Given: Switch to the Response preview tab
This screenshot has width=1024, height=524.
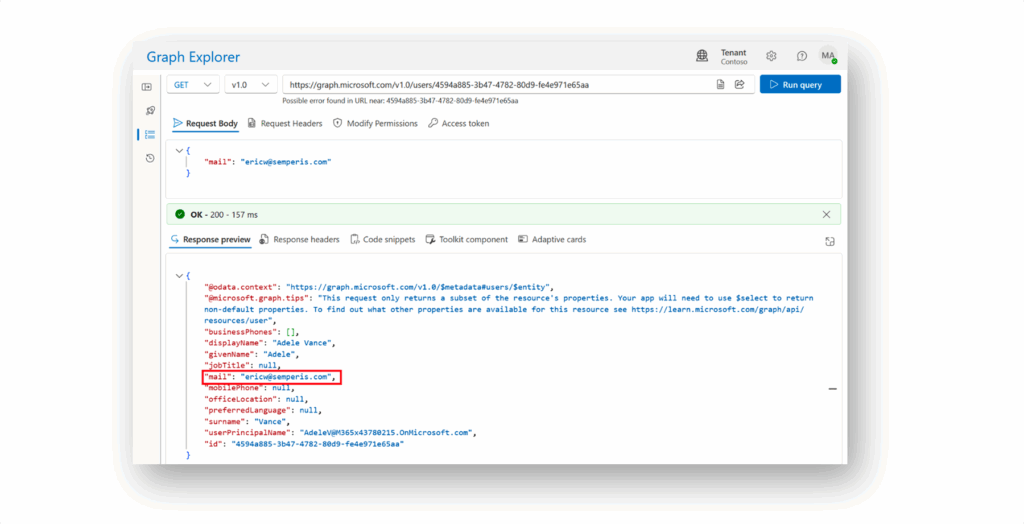Looking at the screenshot, I should tap(210, 240).
